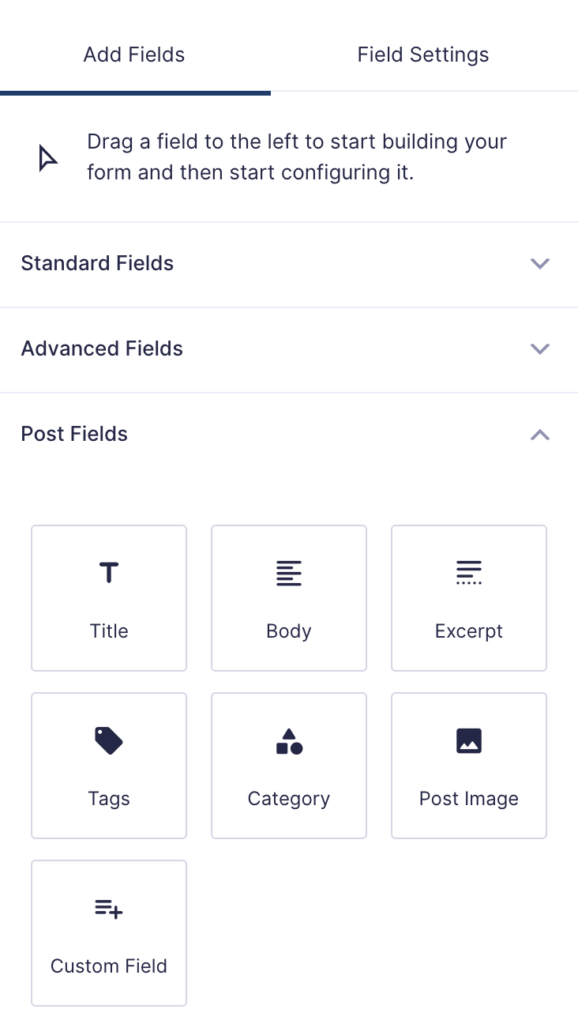The image size is (578, 1024).
Task: Select the Excerpt field icon
Action: pos(468,572)
